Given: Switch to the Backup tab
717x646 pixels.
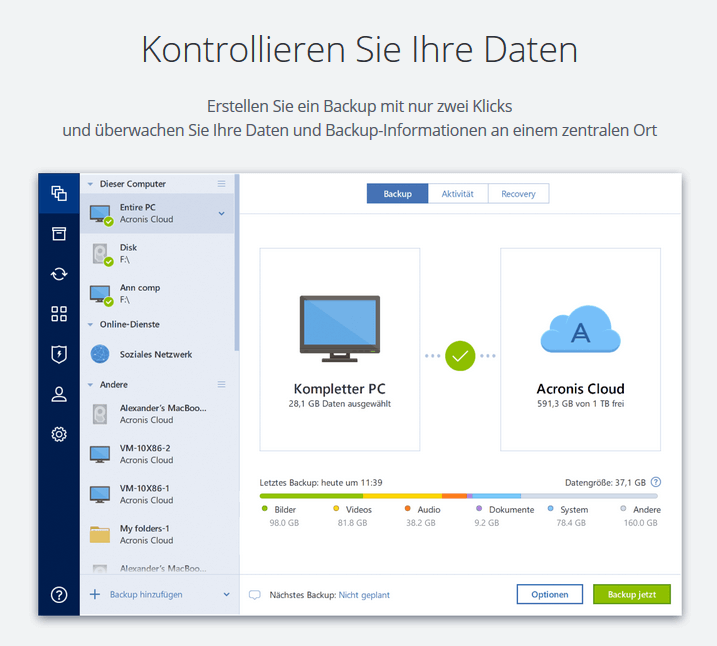Looking at the screenshot, I should coord(397,193).
